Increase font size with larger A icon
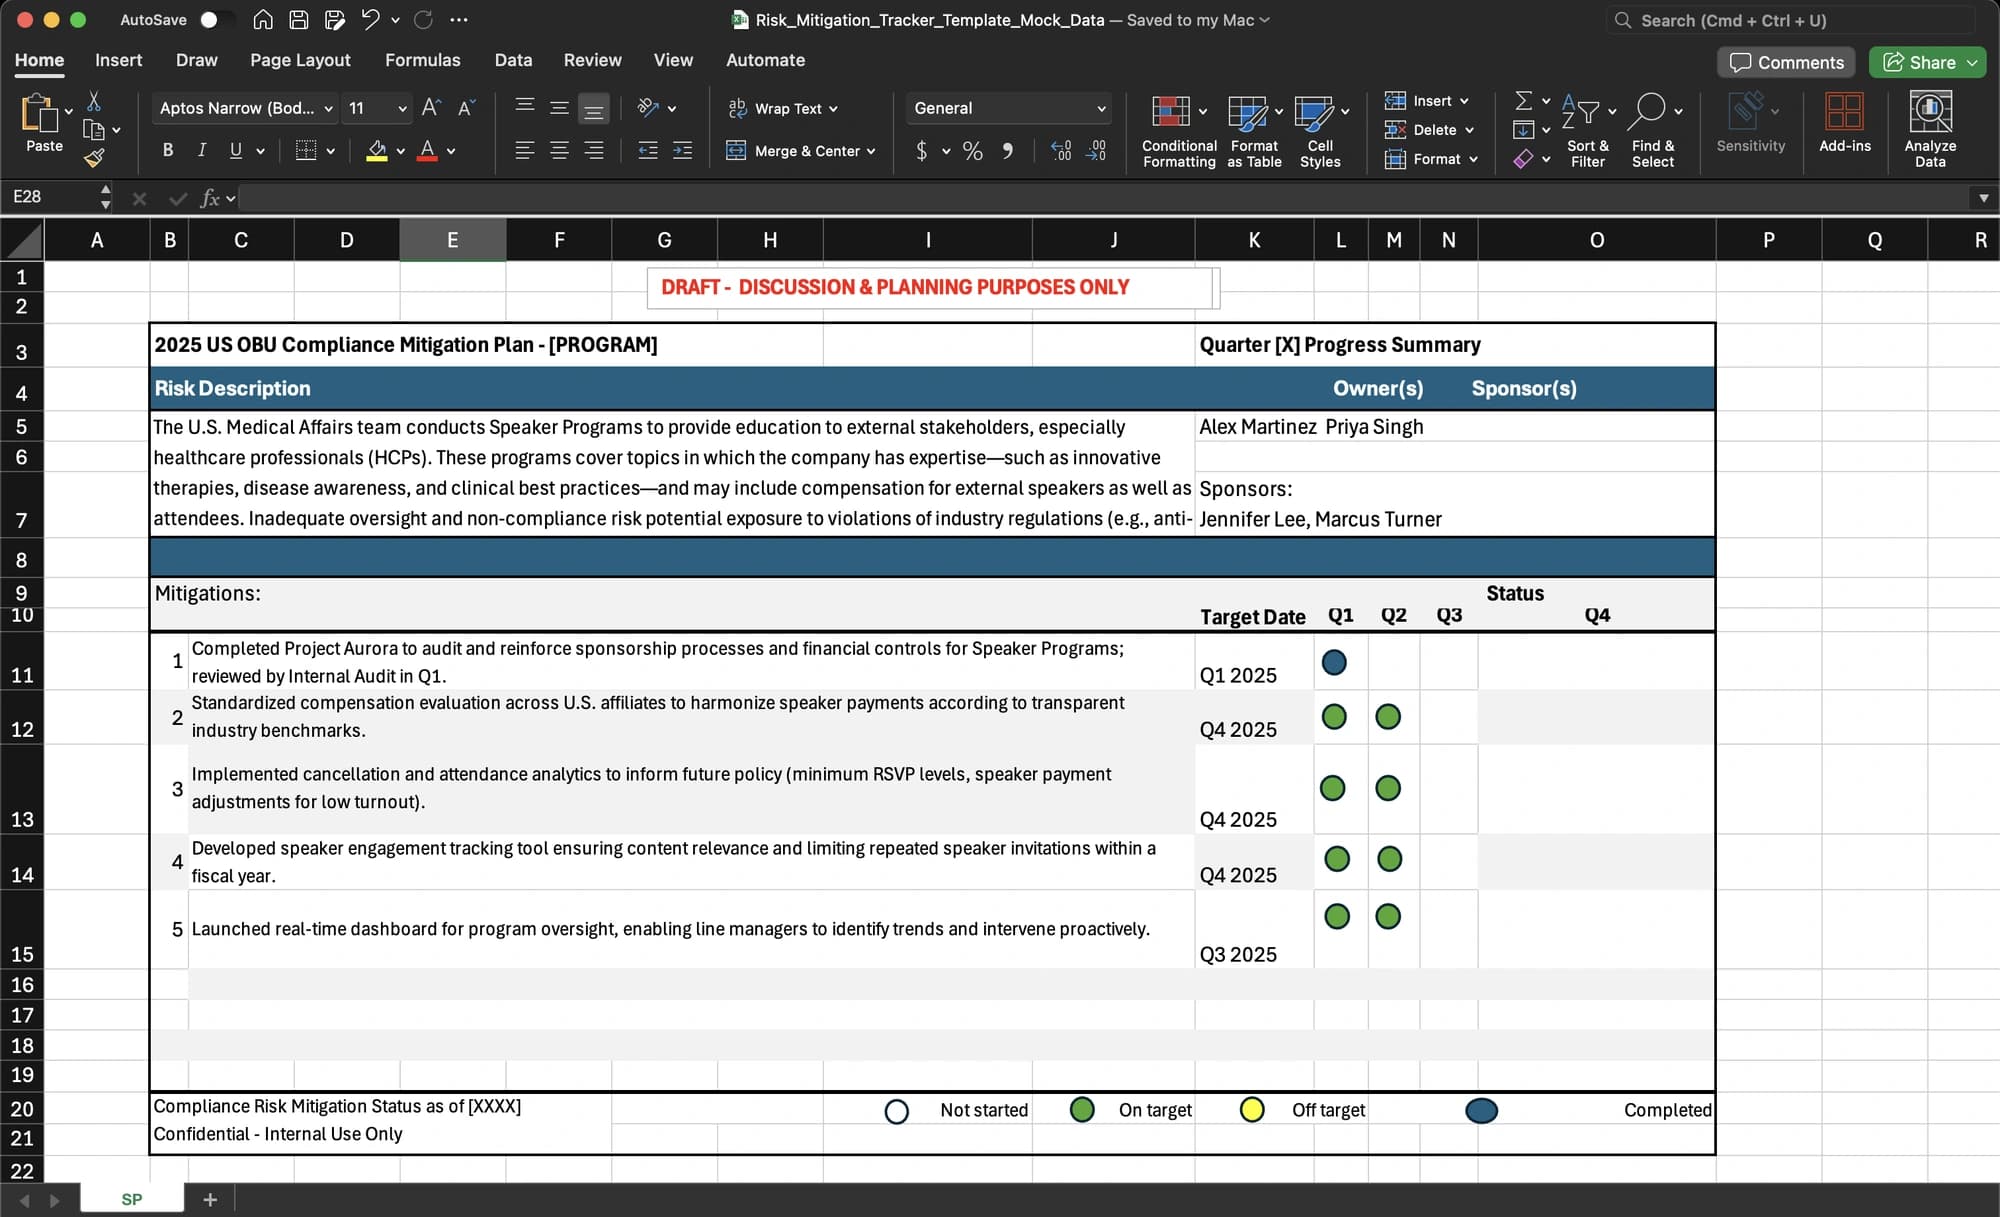2000x1217 pixels. [431, 107]
